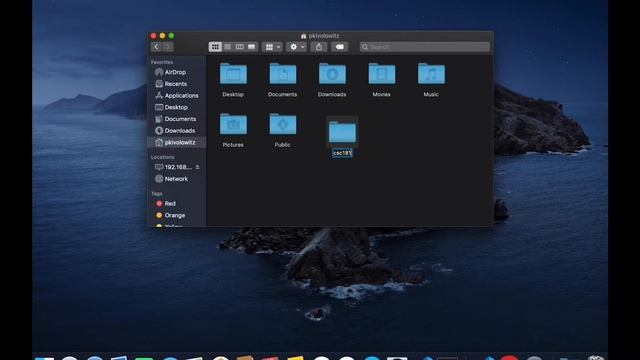This screenshot has height=360, width=640.
Task: Click the Music folder label
Action: point(431,94)
